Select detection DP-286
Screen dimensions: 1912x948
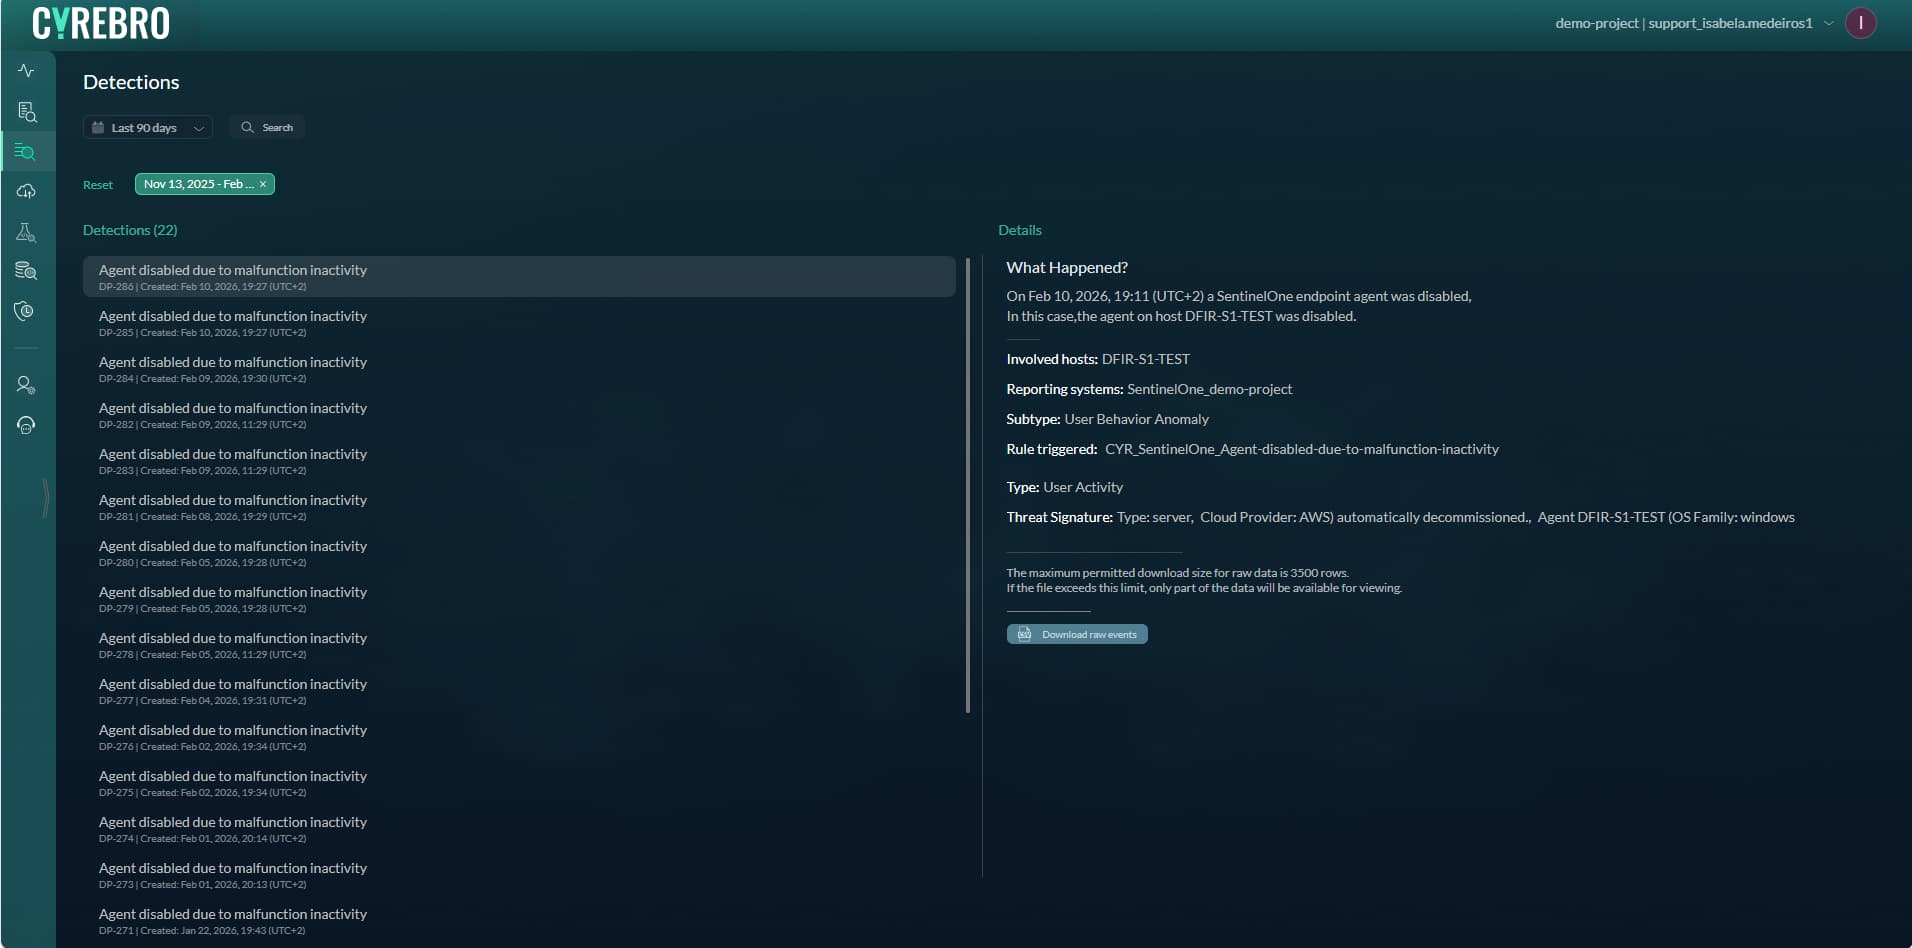519,277
